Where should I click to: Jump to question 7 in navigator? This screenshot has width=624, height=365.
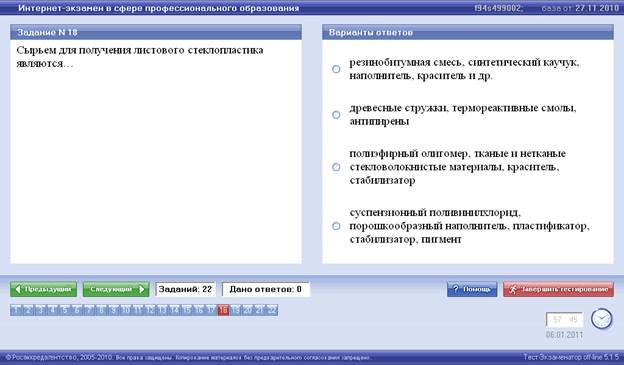point(90,310)
